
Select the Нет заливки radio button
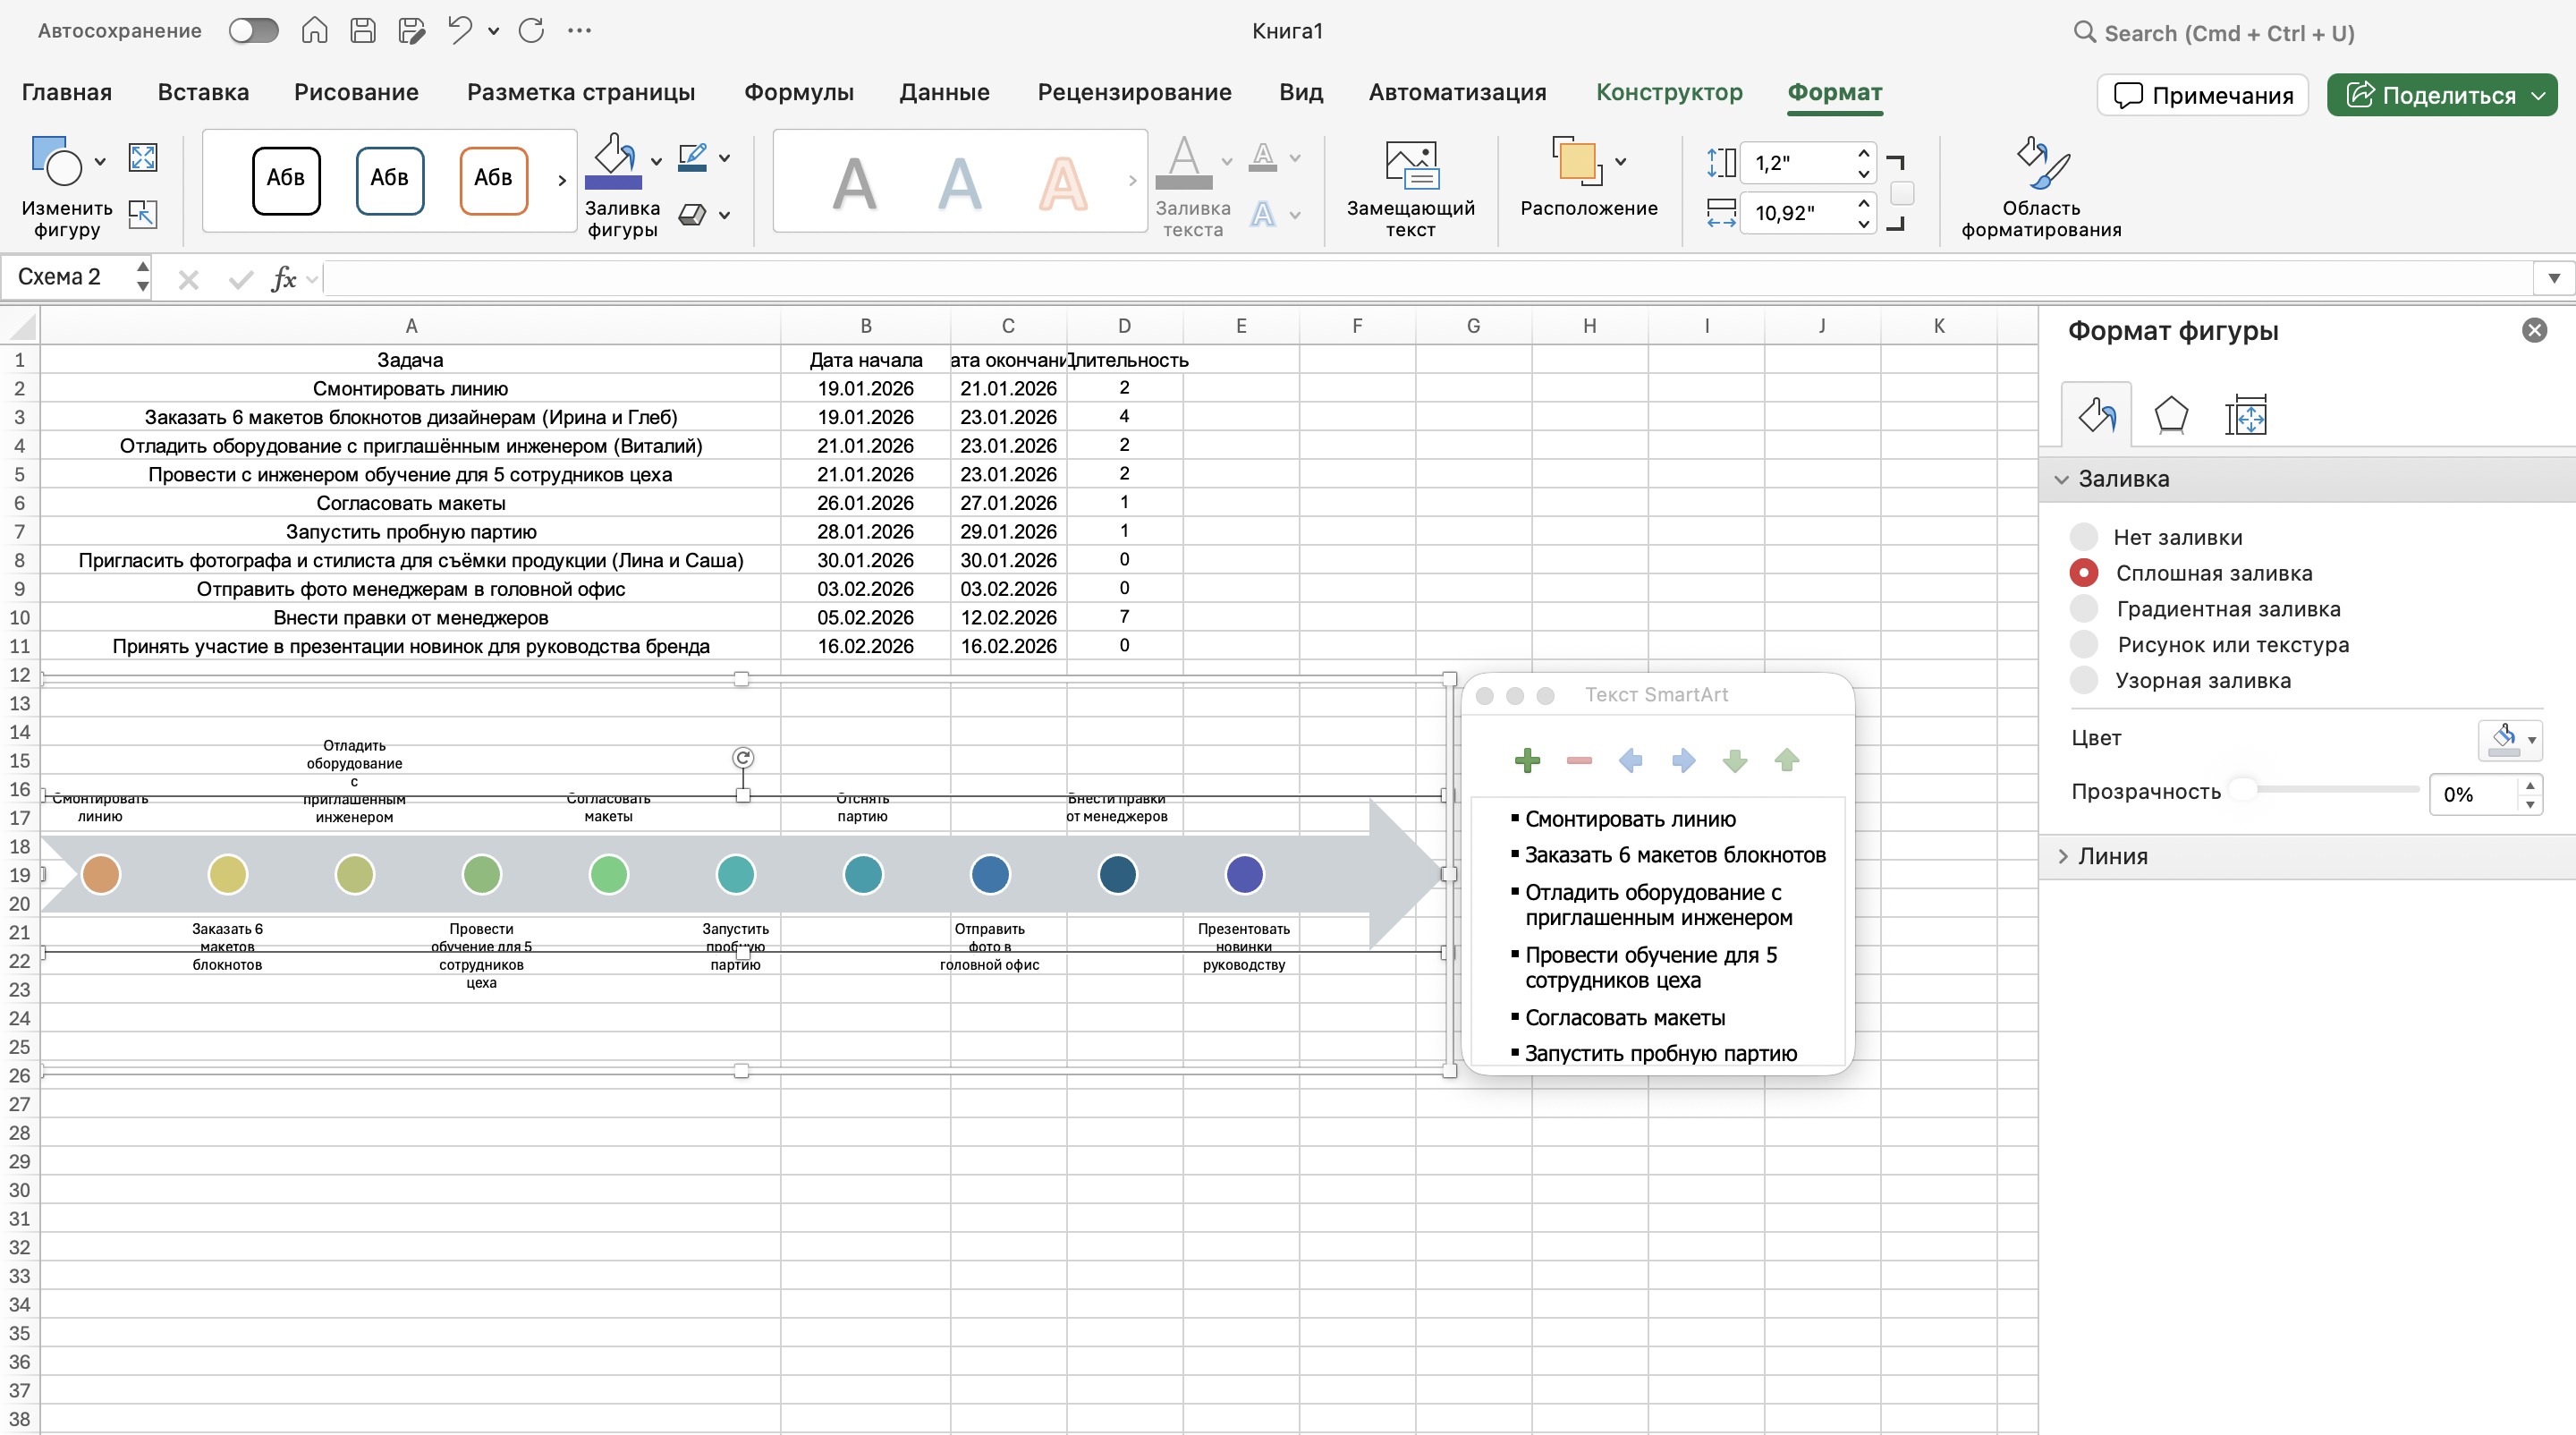pyautogui.click(x=2084, y=537)
